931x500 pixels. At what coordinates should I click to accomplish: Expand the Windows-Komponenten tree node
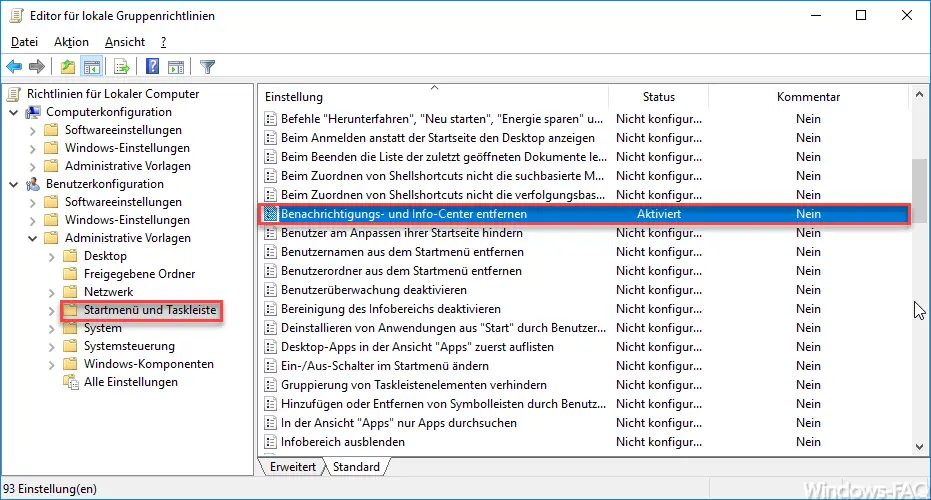coord(52,365)
